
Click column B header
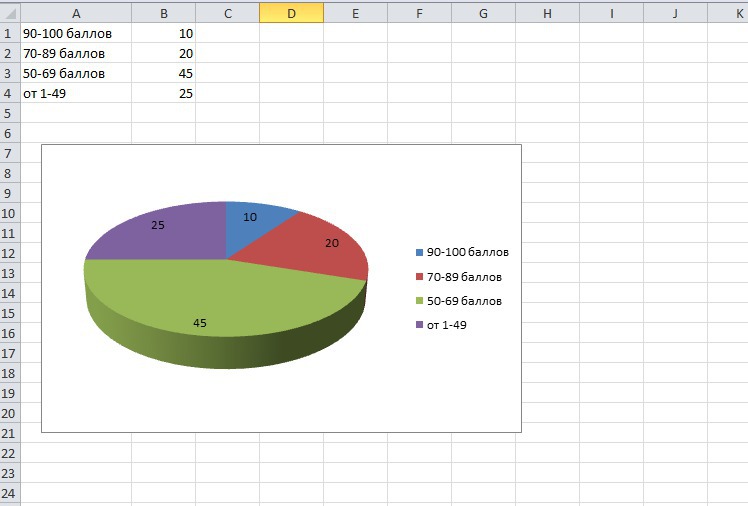164,13
